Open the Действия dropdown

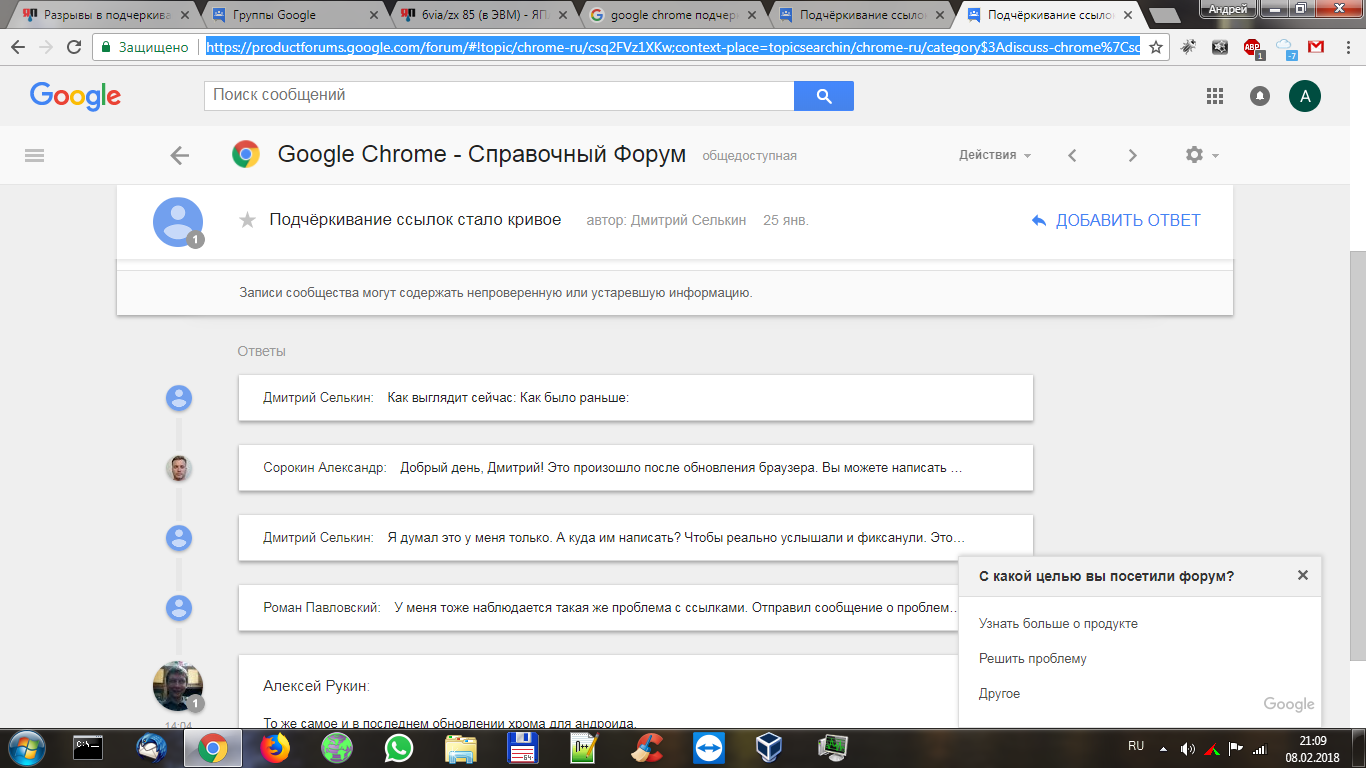point(995,155)
